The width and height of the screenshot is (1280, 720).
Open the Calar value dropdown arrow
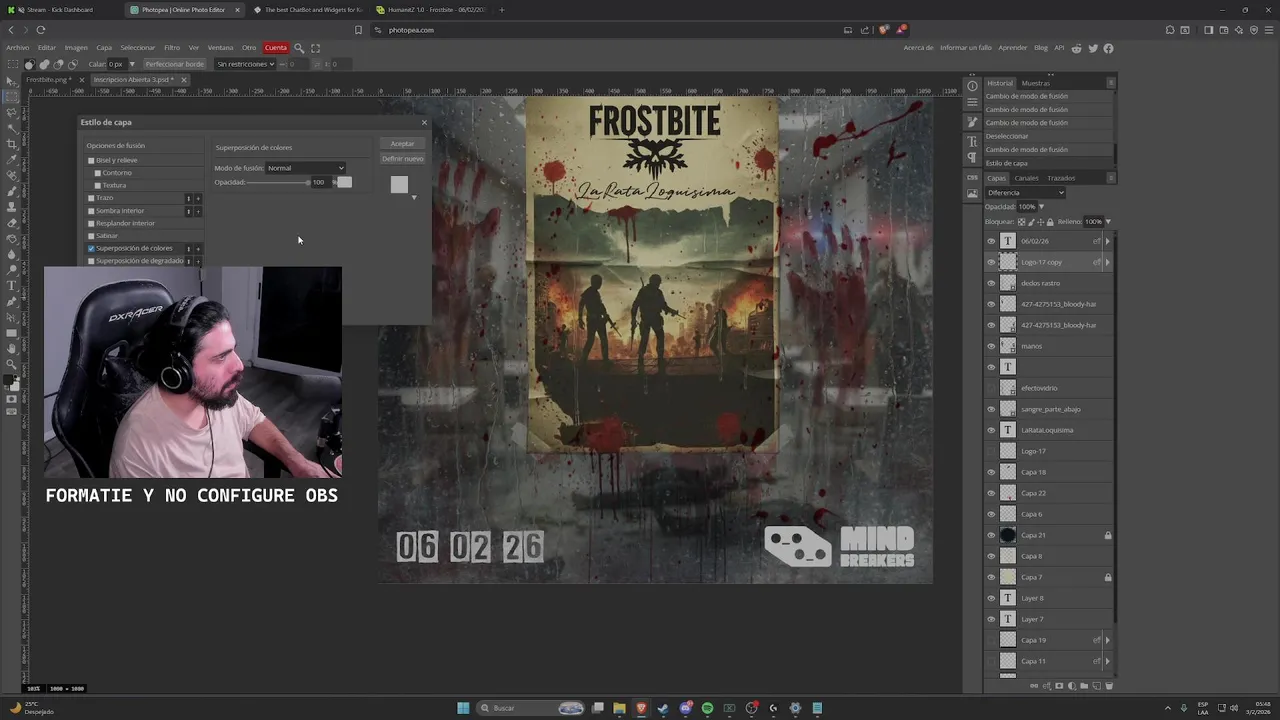[x=133, y=64]
